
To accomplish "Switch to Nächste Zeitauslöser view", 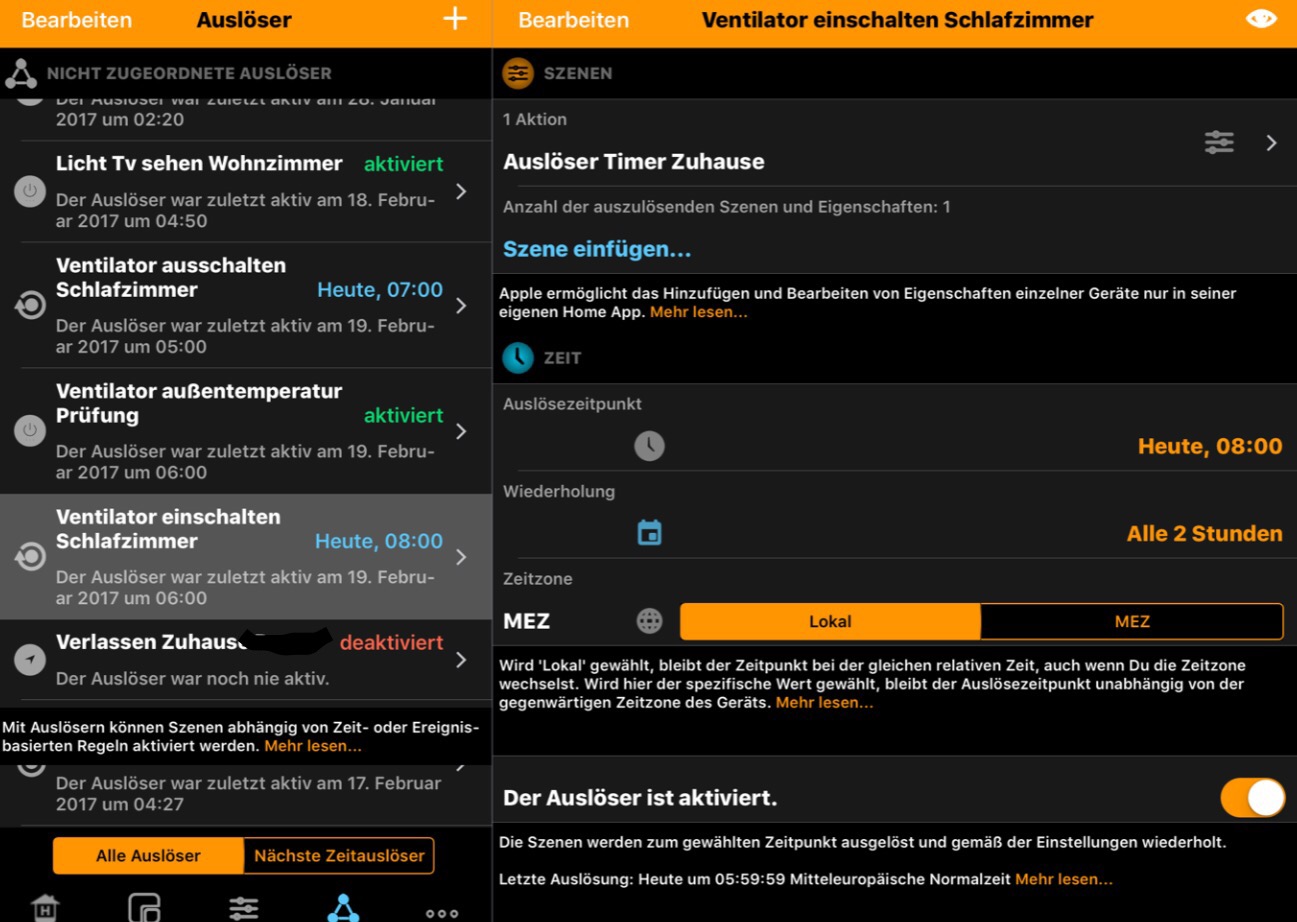I will tap(339, 856).
